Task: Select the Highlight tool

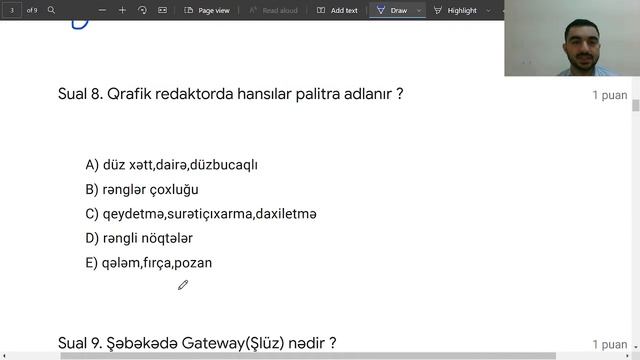Action: (x=455, y=10)
